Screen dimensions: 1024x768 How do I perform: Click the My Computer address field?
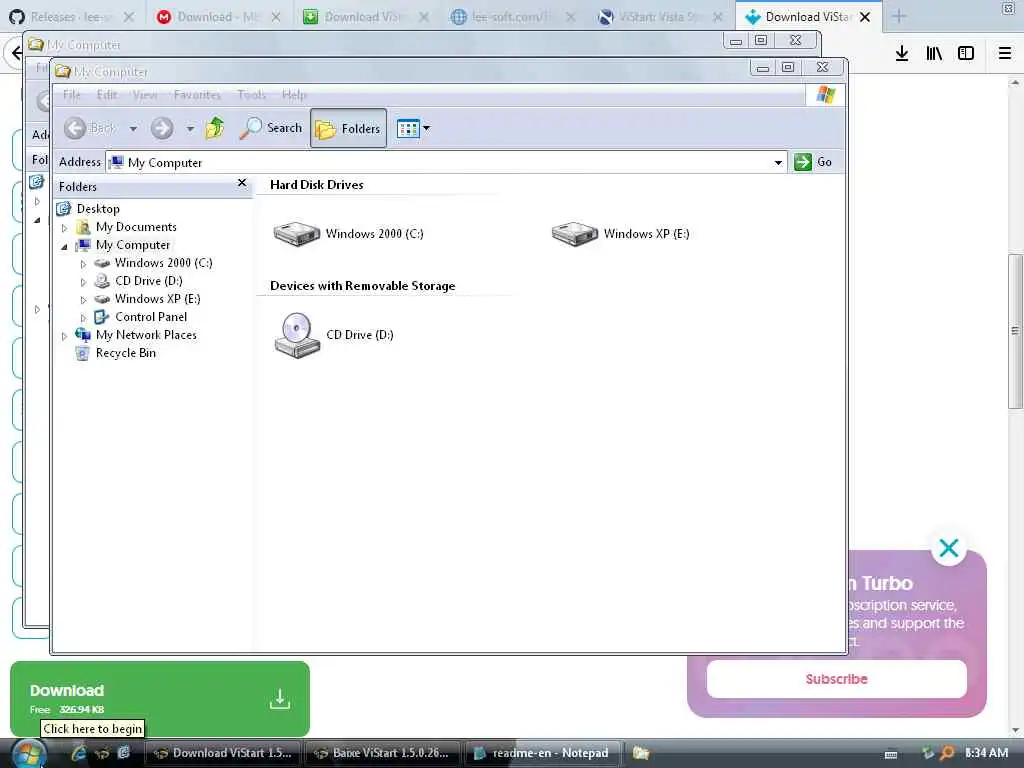click(447, 163)
